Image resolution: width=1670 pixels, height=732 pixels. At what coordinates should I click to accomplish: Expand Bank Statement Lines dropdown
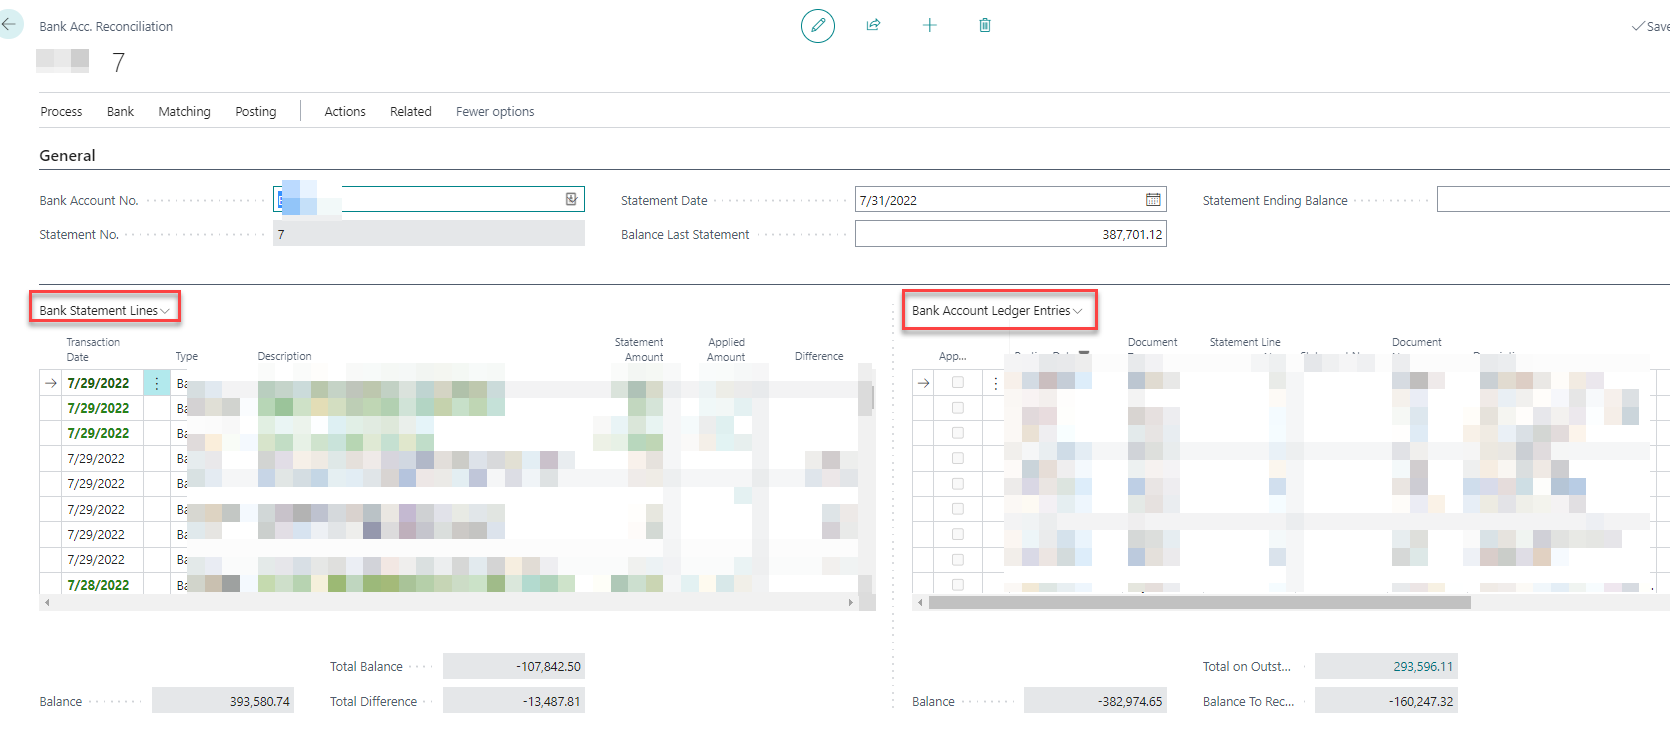click(104, 310)
